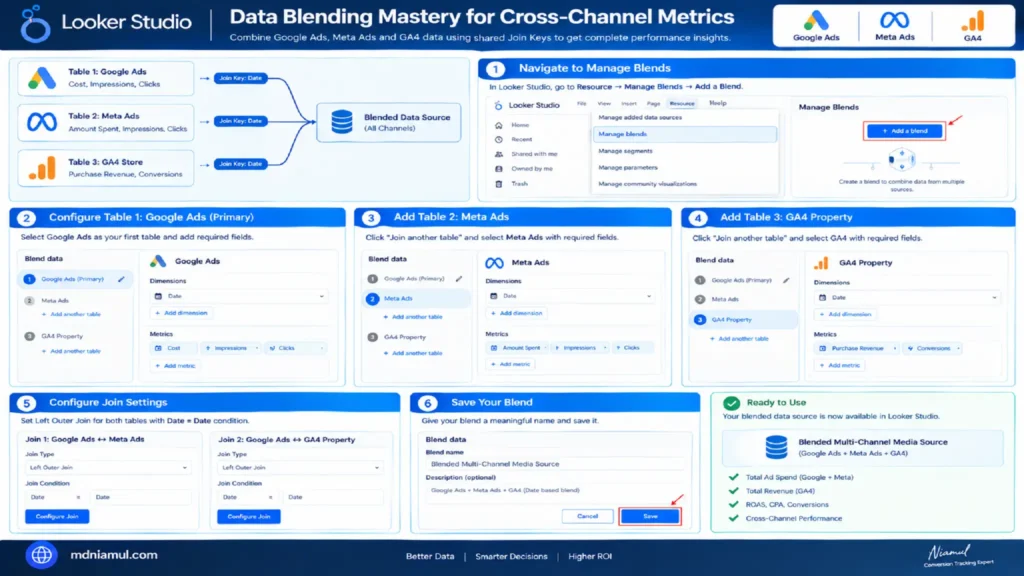Select highlighted Meta Ads row in step 3 list
This screenshot has width=1024, height=576.
click(x=417, y=298)
